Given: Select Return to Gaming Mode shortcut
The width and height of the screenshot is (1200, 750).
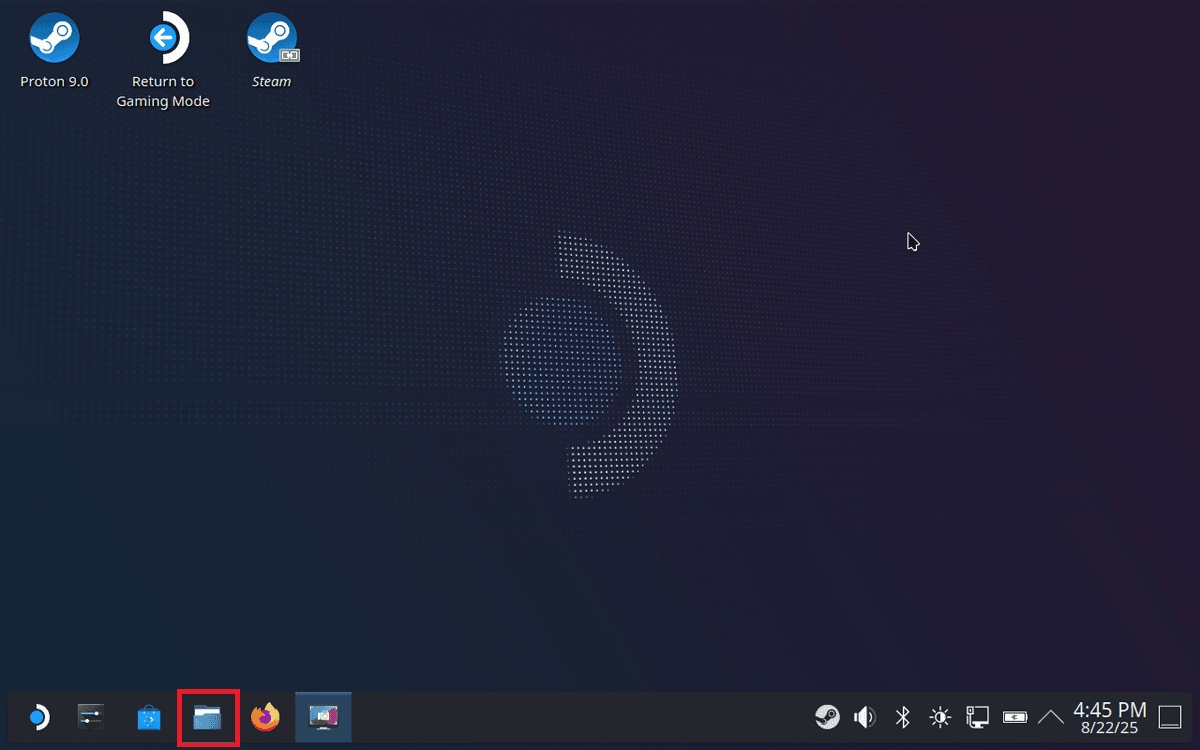Looking at the screenshot, I should click(x=163, y=40).
